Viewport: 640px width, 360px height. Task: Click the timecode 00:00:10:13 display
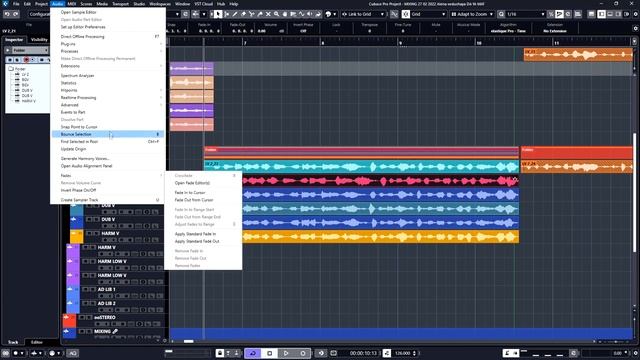pyautogui.click(x=363, y=353)
